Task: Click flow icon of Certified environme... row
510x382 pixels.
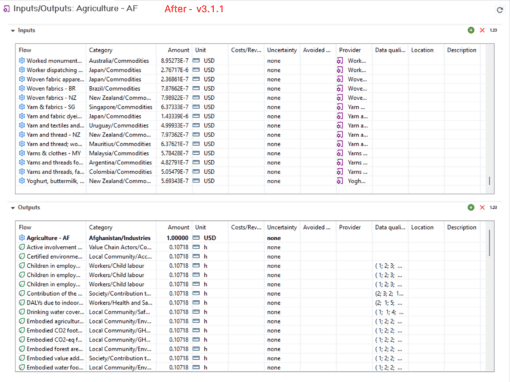Action: 22,257
